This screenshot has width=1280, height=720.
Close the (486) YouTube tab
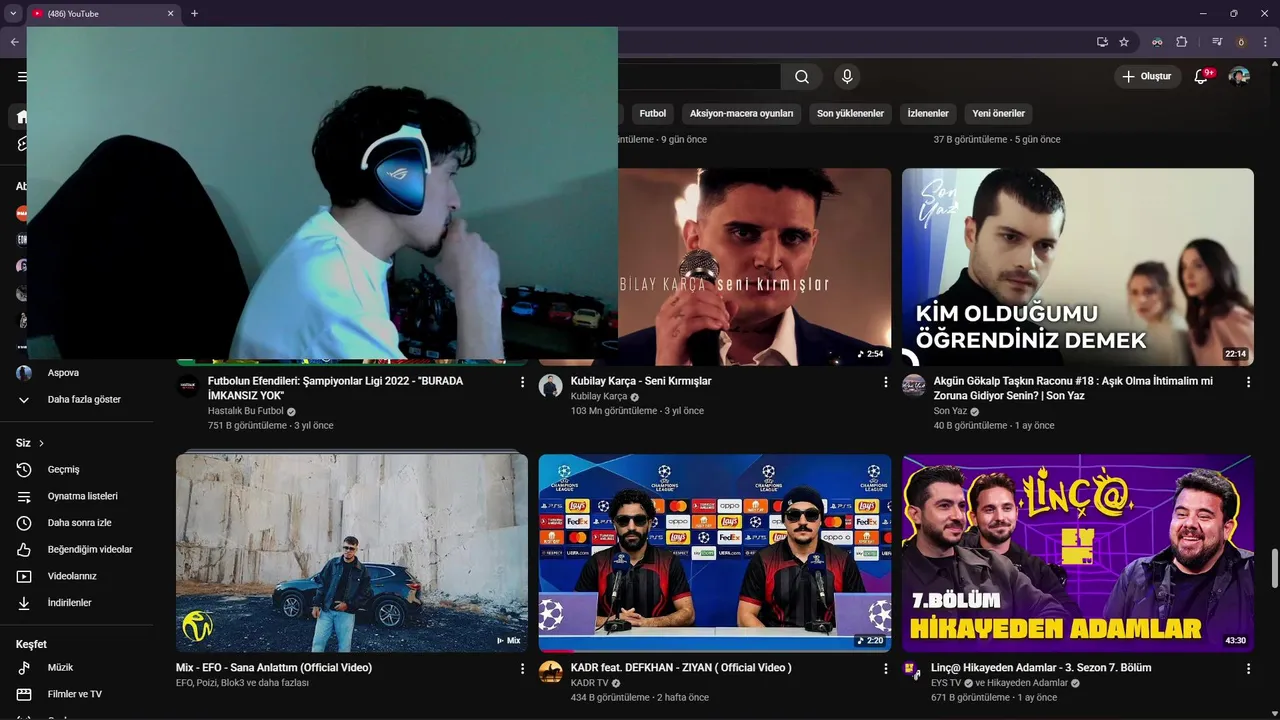coord(170,14)
